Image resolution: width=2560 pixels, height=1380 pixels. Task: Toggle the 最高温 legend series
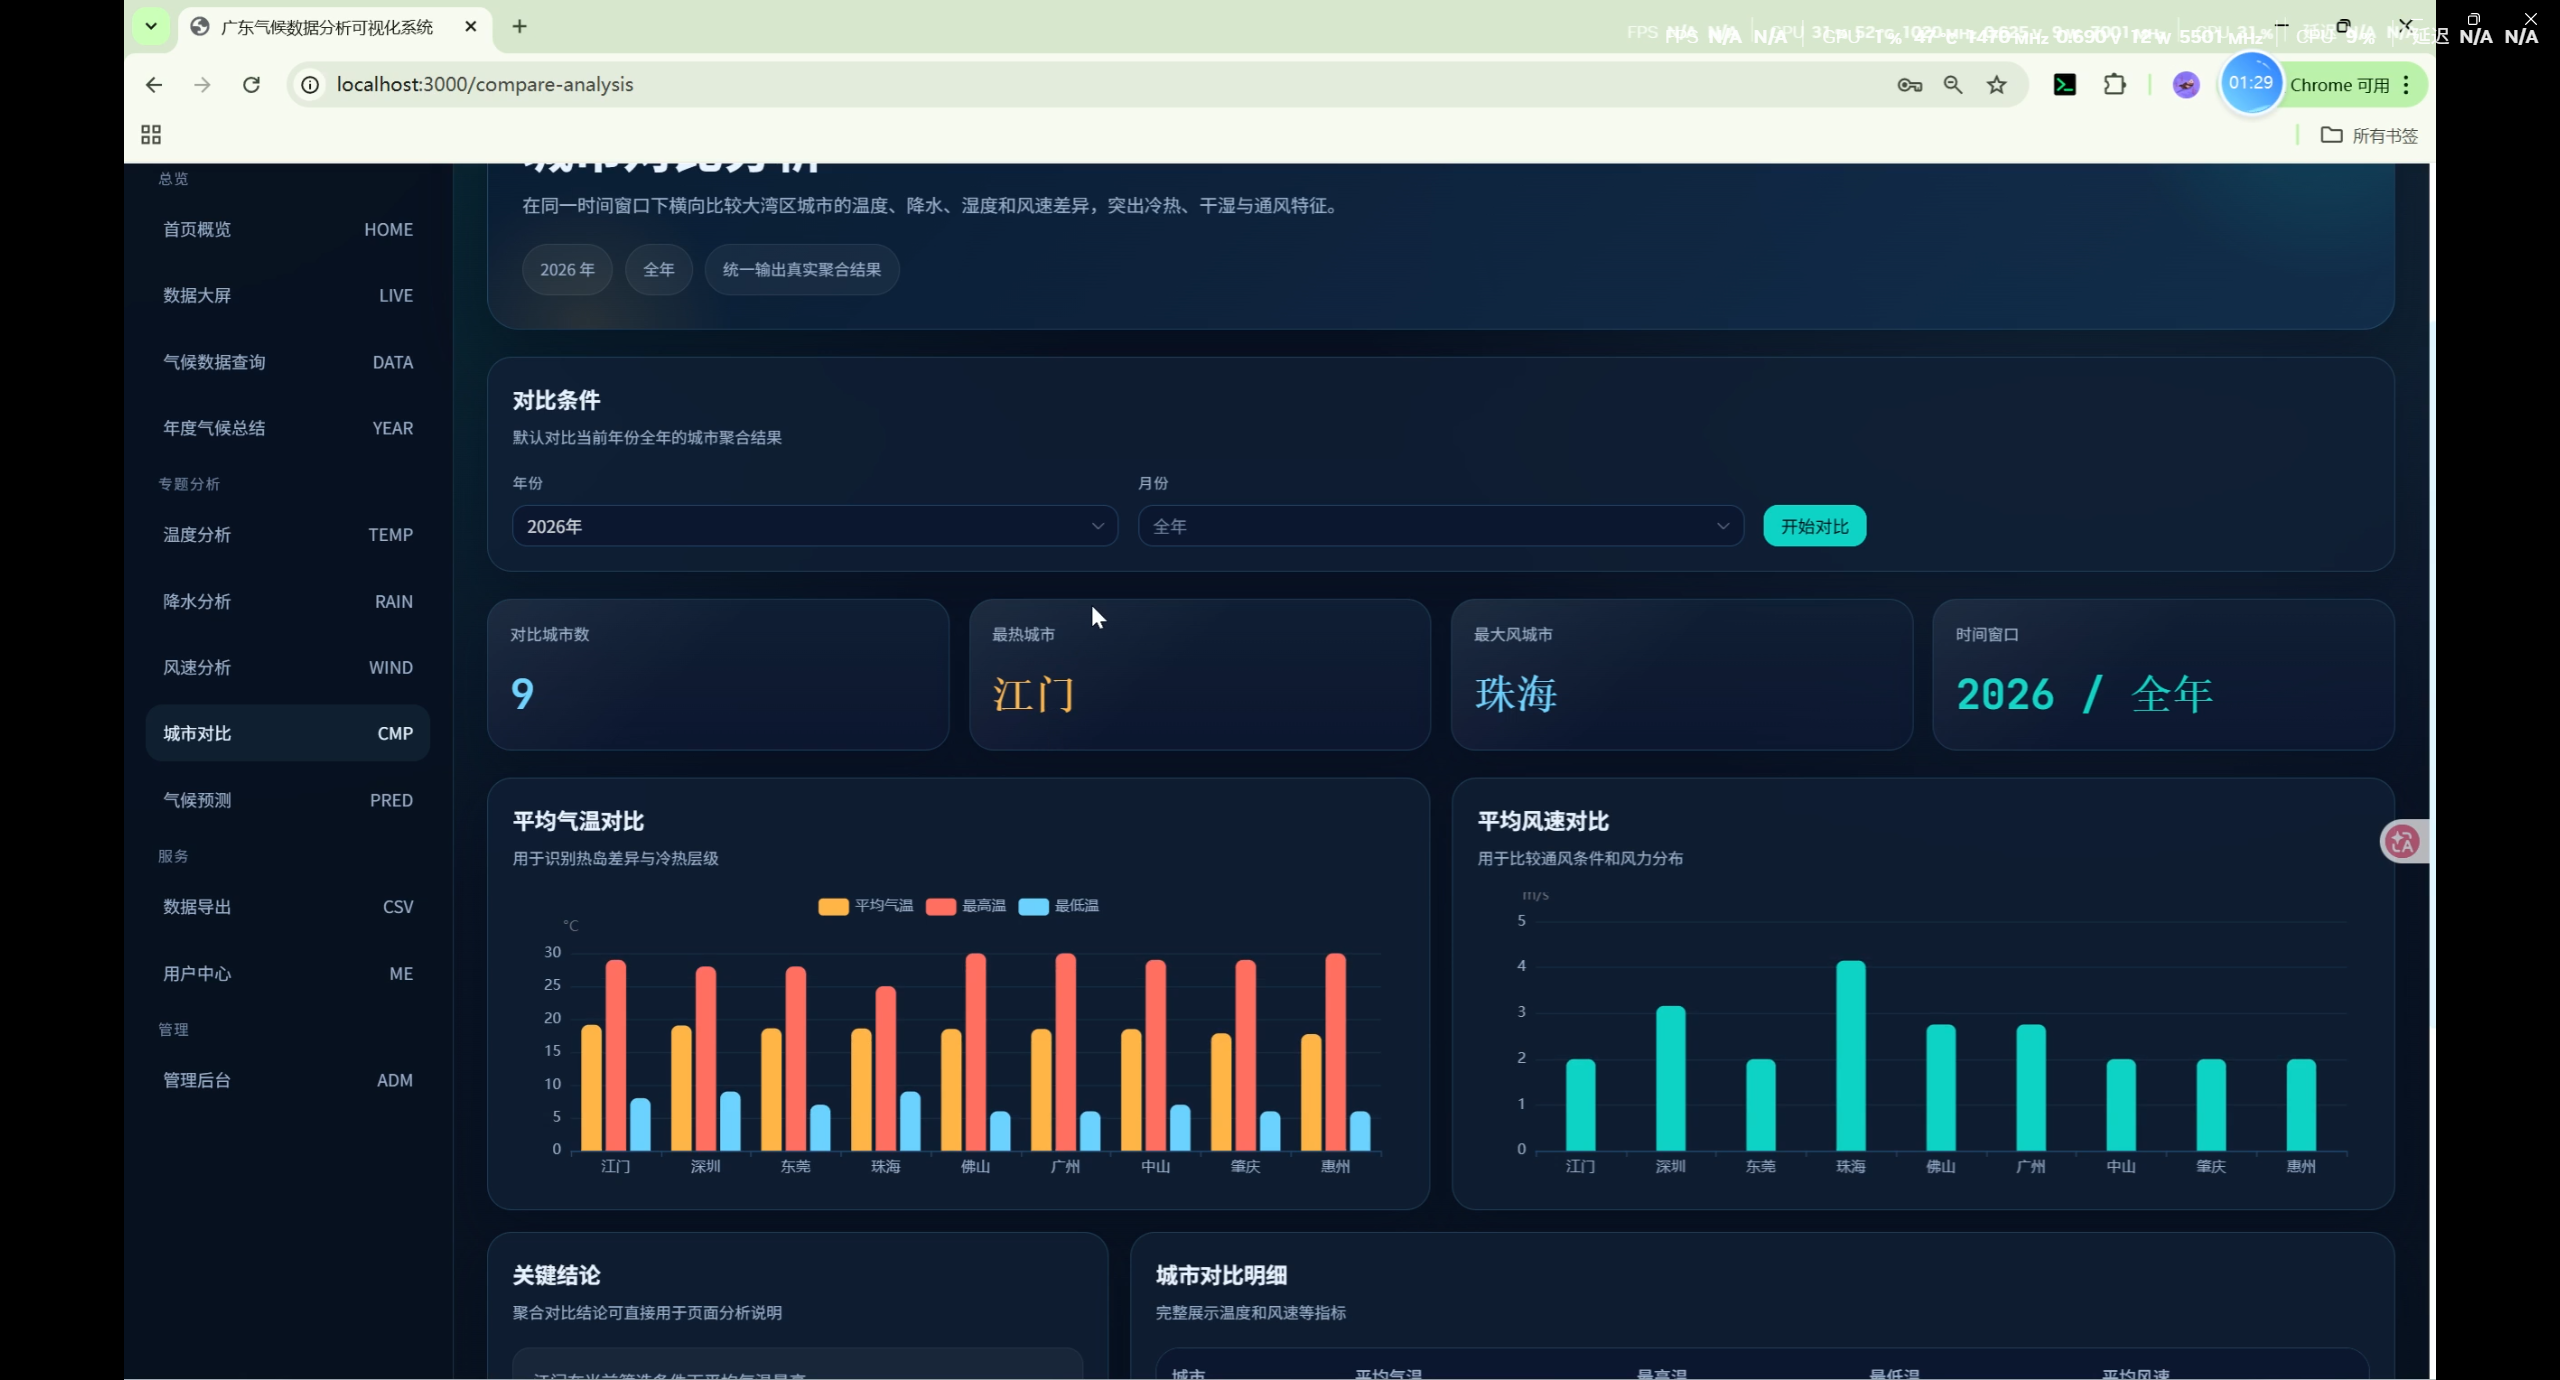click(966, 906)
